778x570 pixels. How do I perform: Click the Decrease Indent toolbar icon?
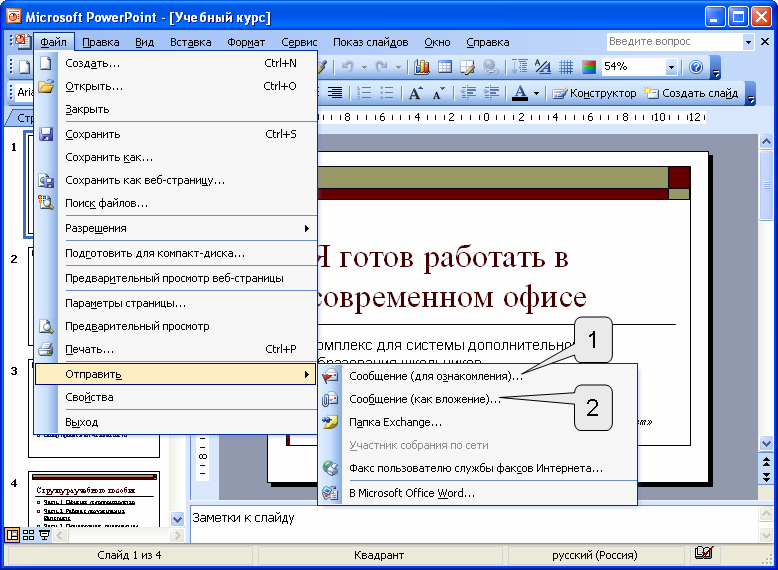pos(468,93)
